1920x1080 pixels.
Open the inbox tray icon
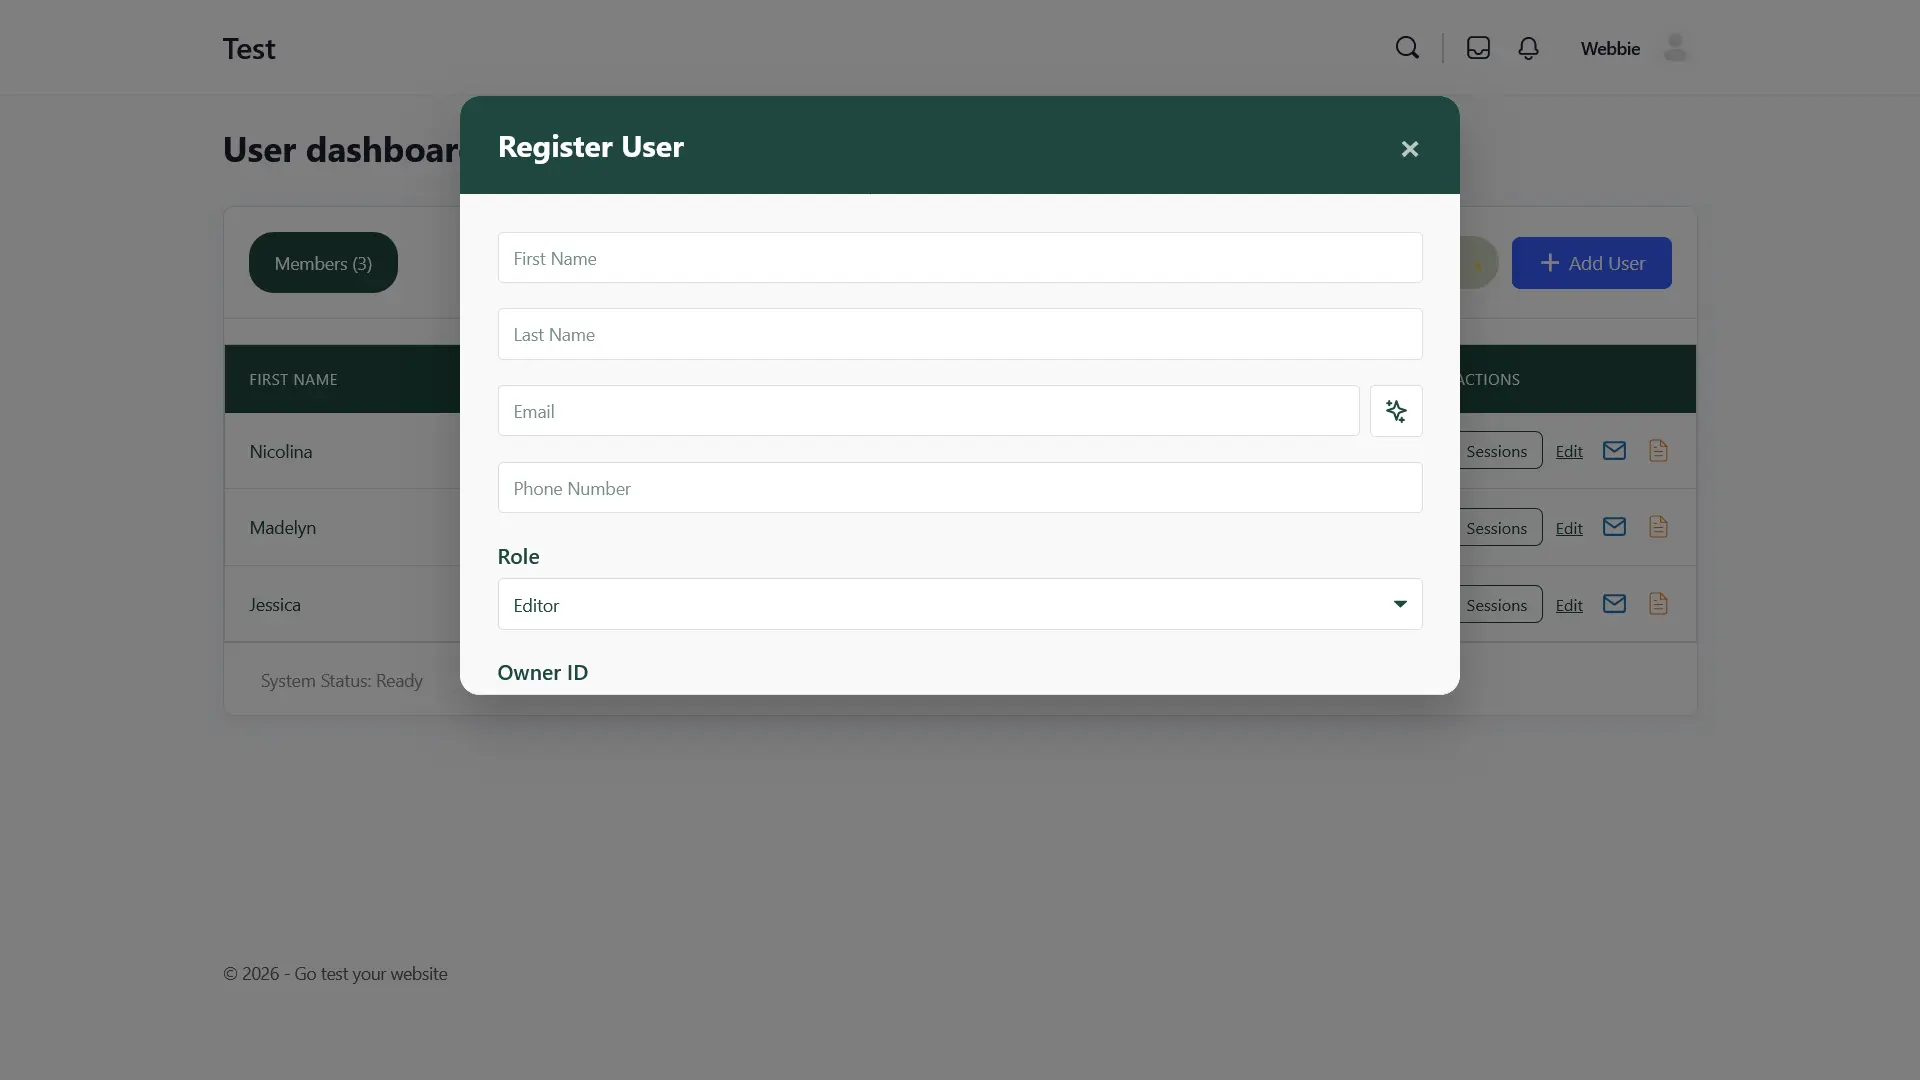[x=1478, y=48]
